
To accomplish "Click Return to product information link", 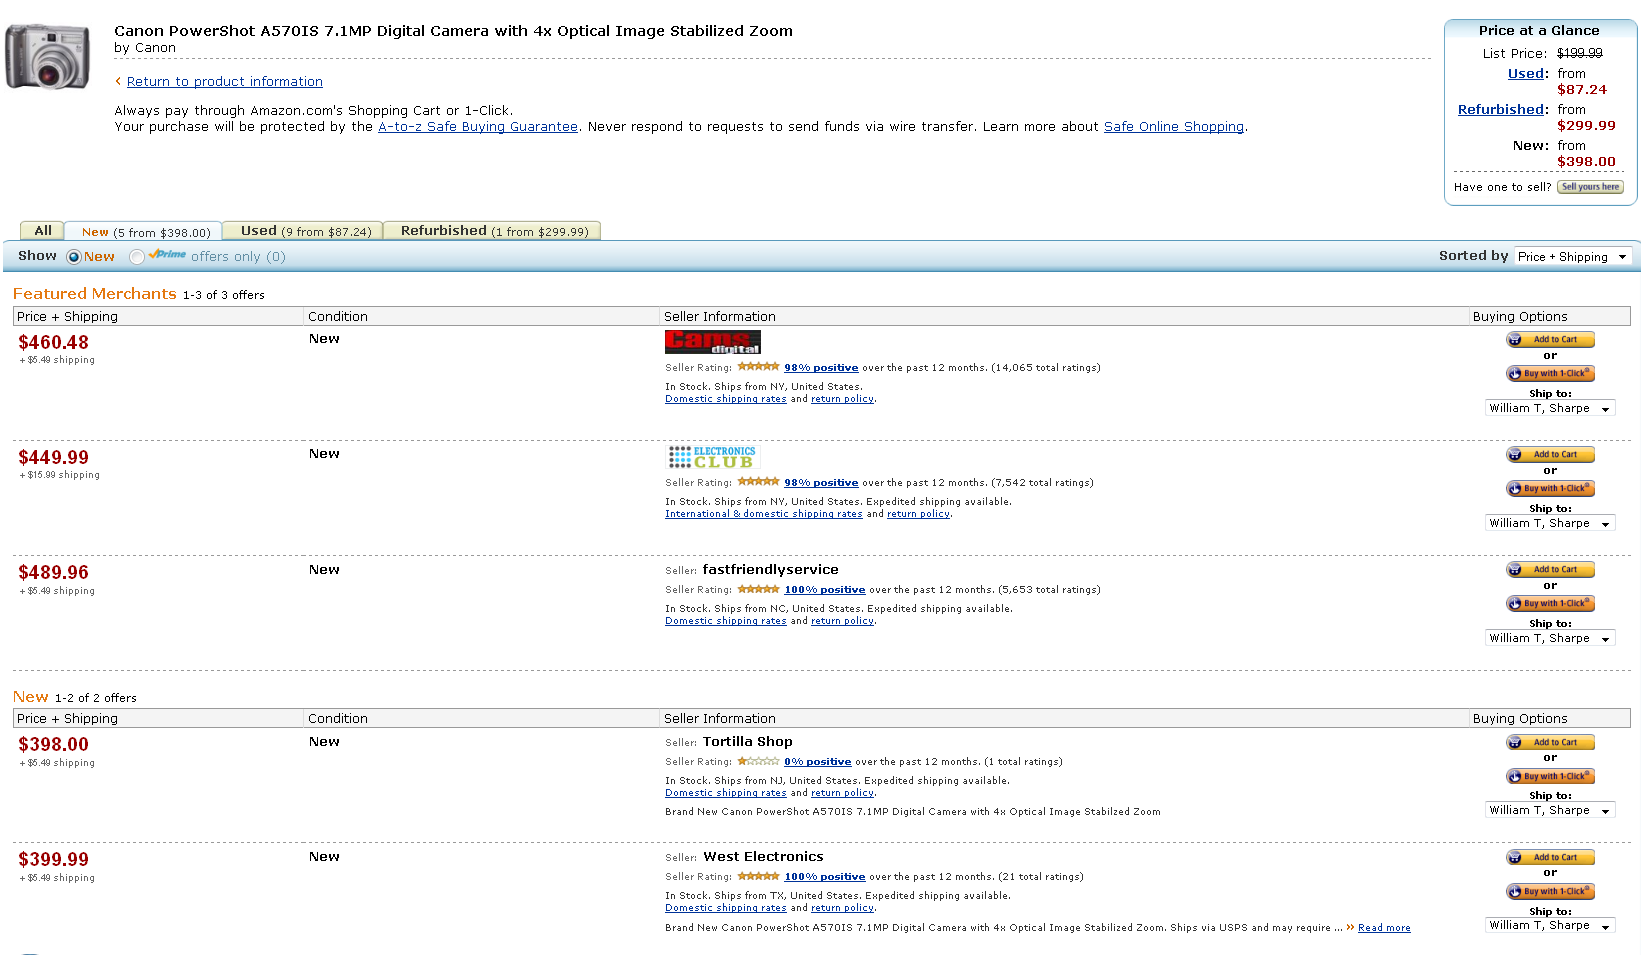I will coord(224,82).
